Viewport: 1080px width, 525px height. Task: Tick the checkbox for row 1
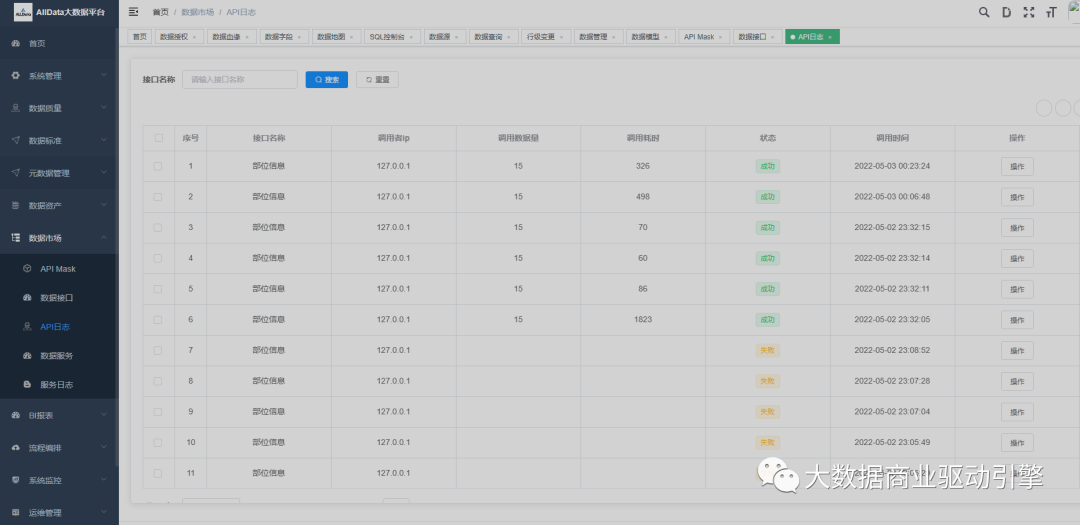tap(158, 166)
